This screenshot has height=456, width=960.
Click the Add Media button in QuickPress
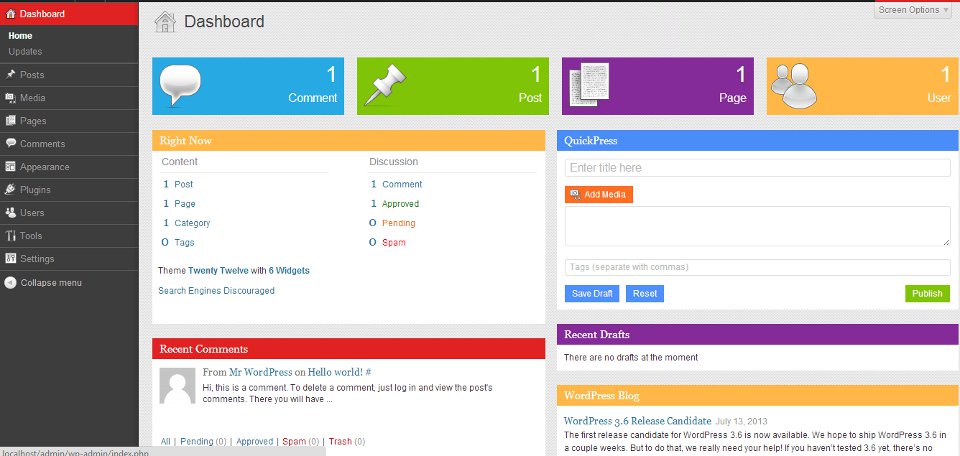599,195
